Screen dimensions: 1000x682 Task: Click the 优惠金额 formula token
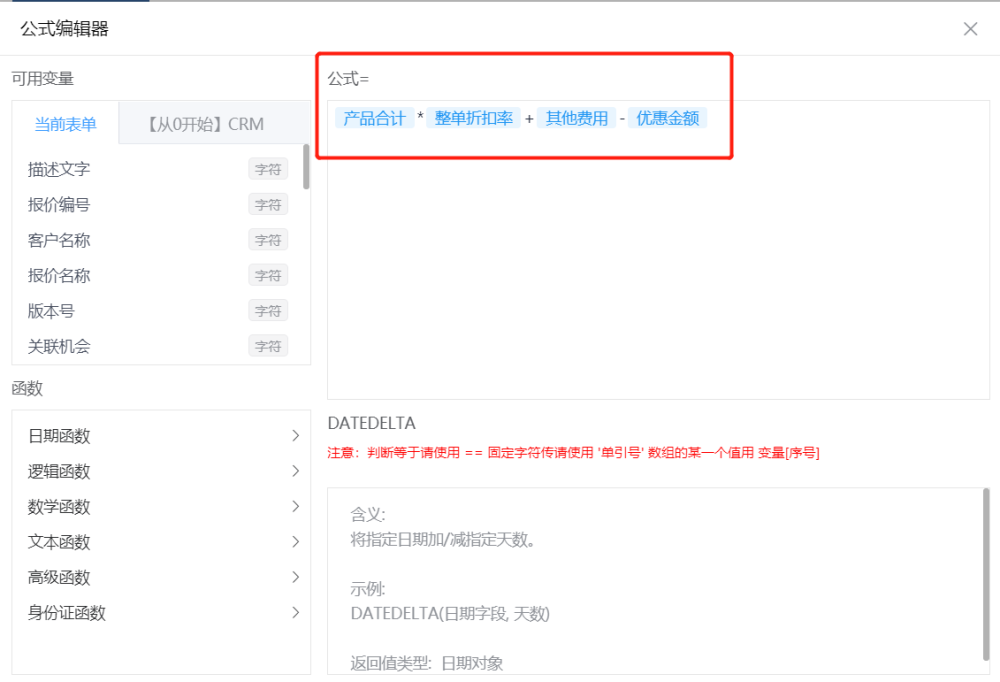coord(668,117)
